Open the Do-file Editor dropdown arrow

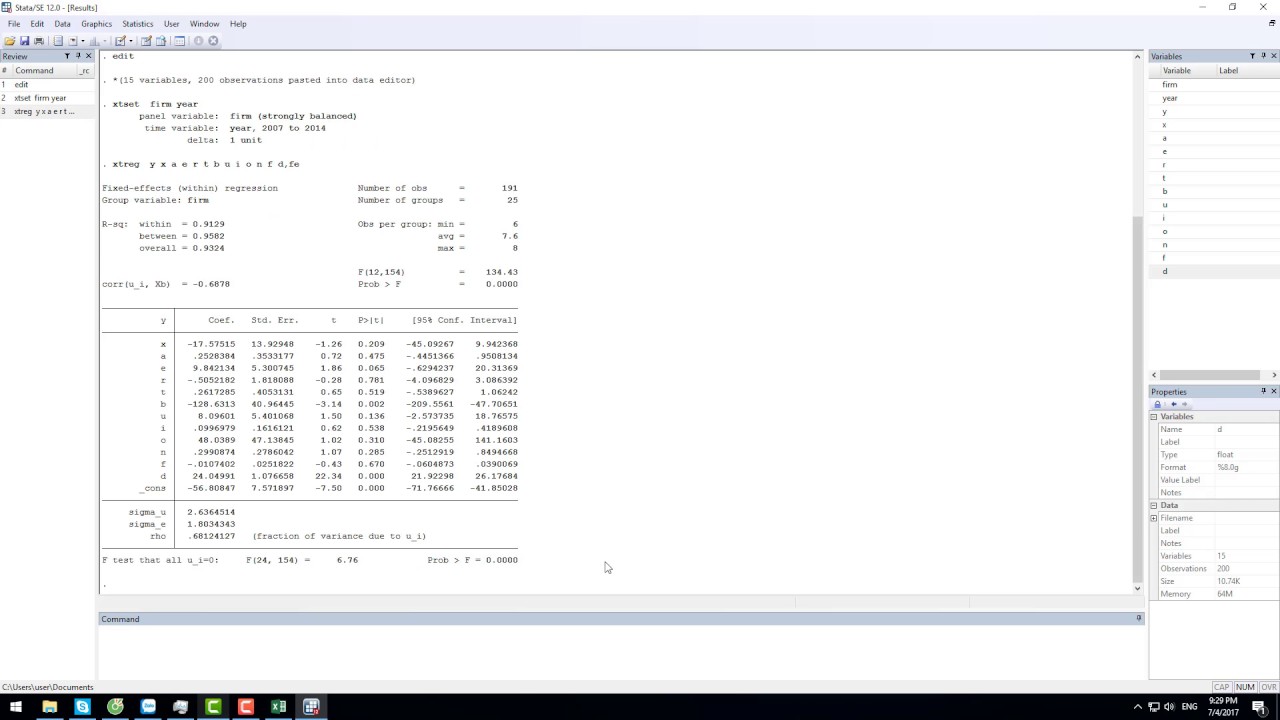131,41
